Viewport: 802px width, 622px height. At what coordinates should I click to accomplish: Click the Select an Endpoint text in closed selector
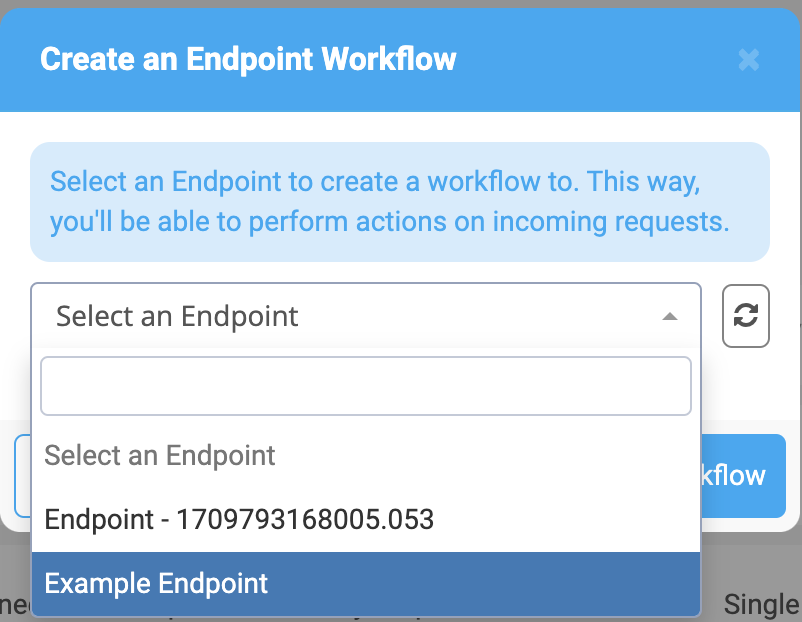coord(177,316)
